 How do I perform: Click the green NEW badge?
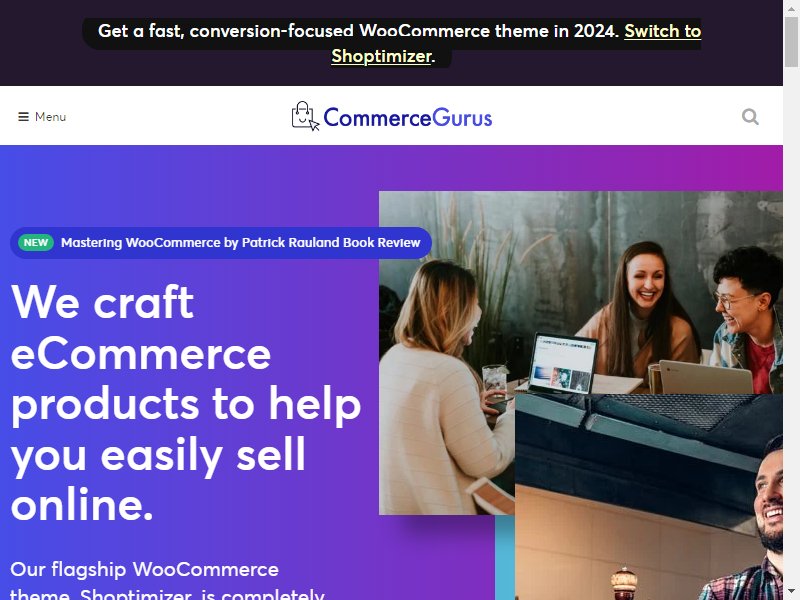pyautogui.click(x=36, y=242)
